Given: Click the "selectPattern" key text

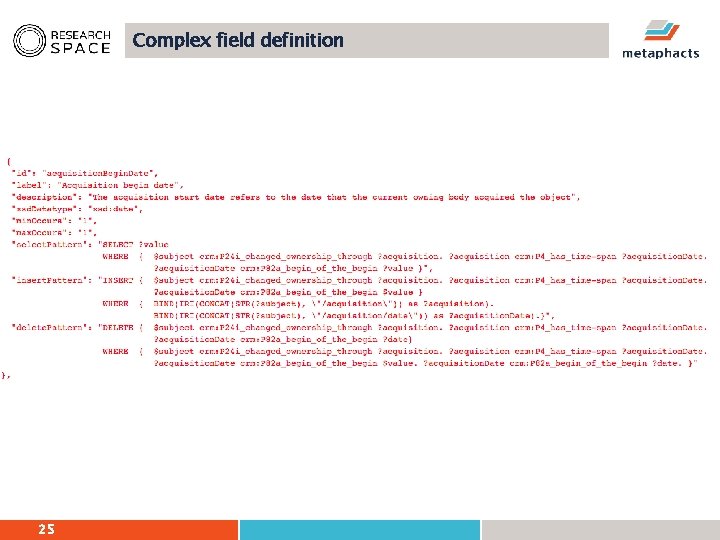Looking at the screenshot, I should coord(49,245).
